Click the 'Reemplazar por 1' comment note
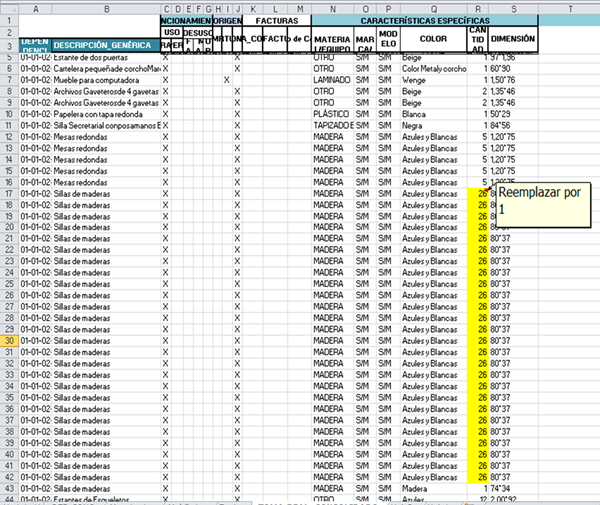The height and width of the screenshot is (505, 600). (533, 200)
